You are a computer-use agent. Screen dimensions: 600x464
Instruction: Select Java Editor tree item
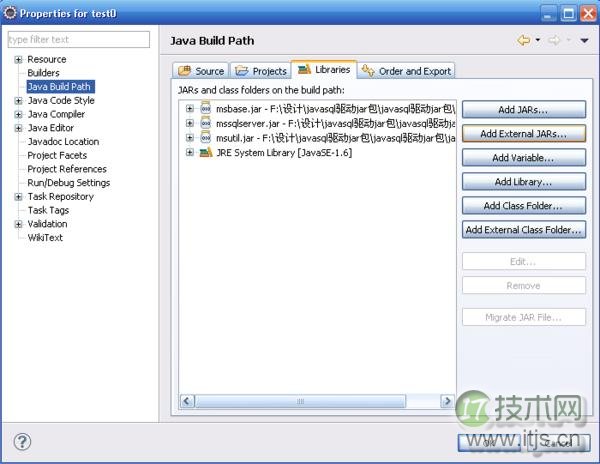pos(51,128)
